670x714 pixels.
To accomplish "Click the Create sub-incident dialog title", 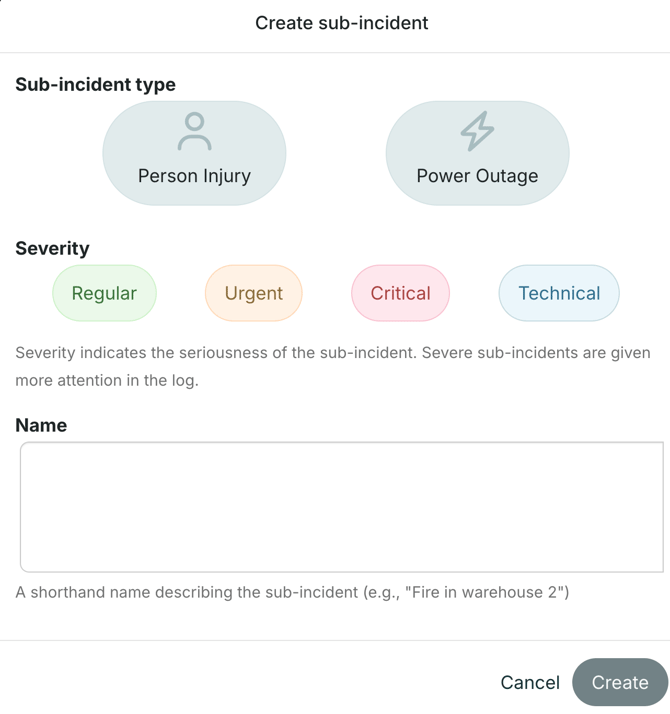I will 341,23.
